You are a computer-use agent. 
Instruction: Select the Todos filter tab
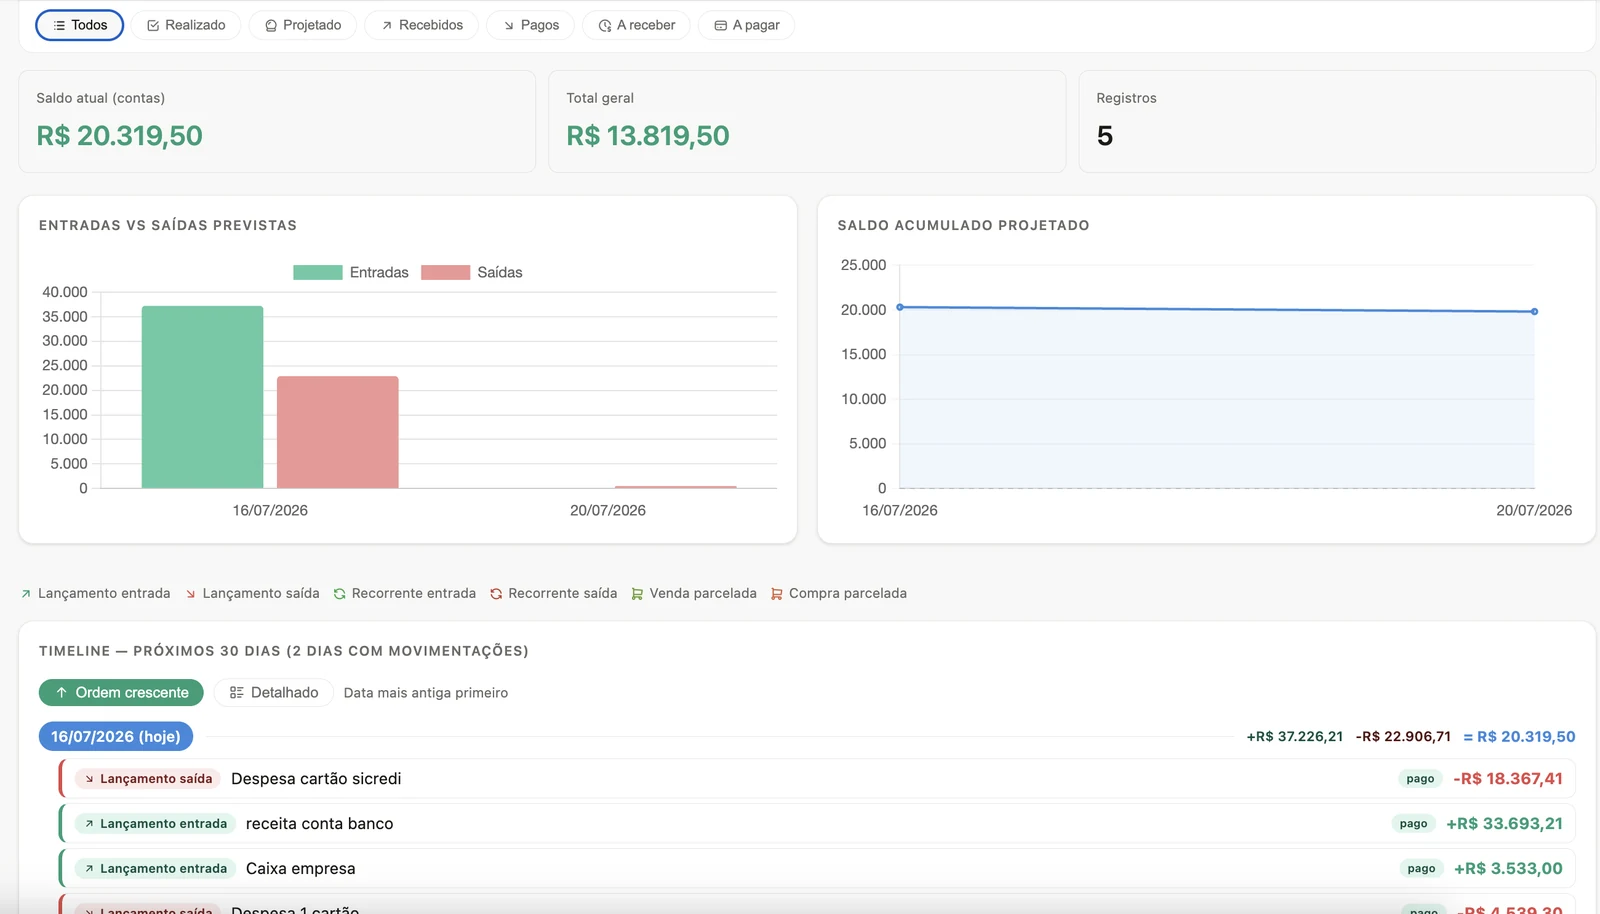pyautogui.click(x=79, y=25)
